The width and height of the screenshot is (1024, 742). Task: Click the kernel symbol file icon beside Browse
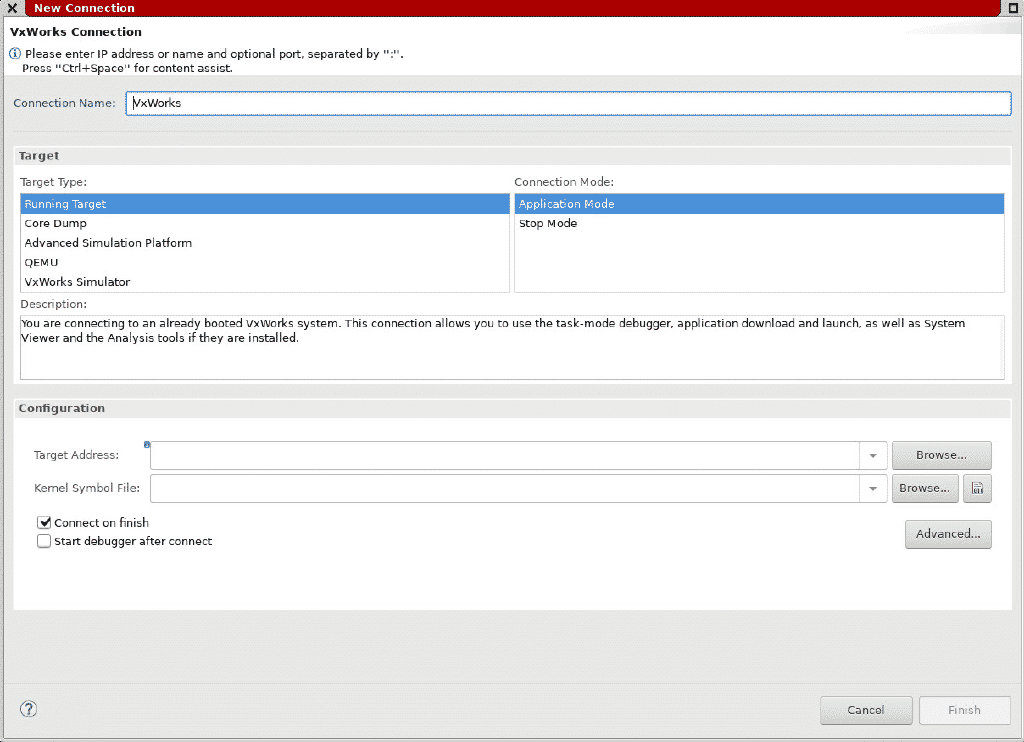(977, 488)
